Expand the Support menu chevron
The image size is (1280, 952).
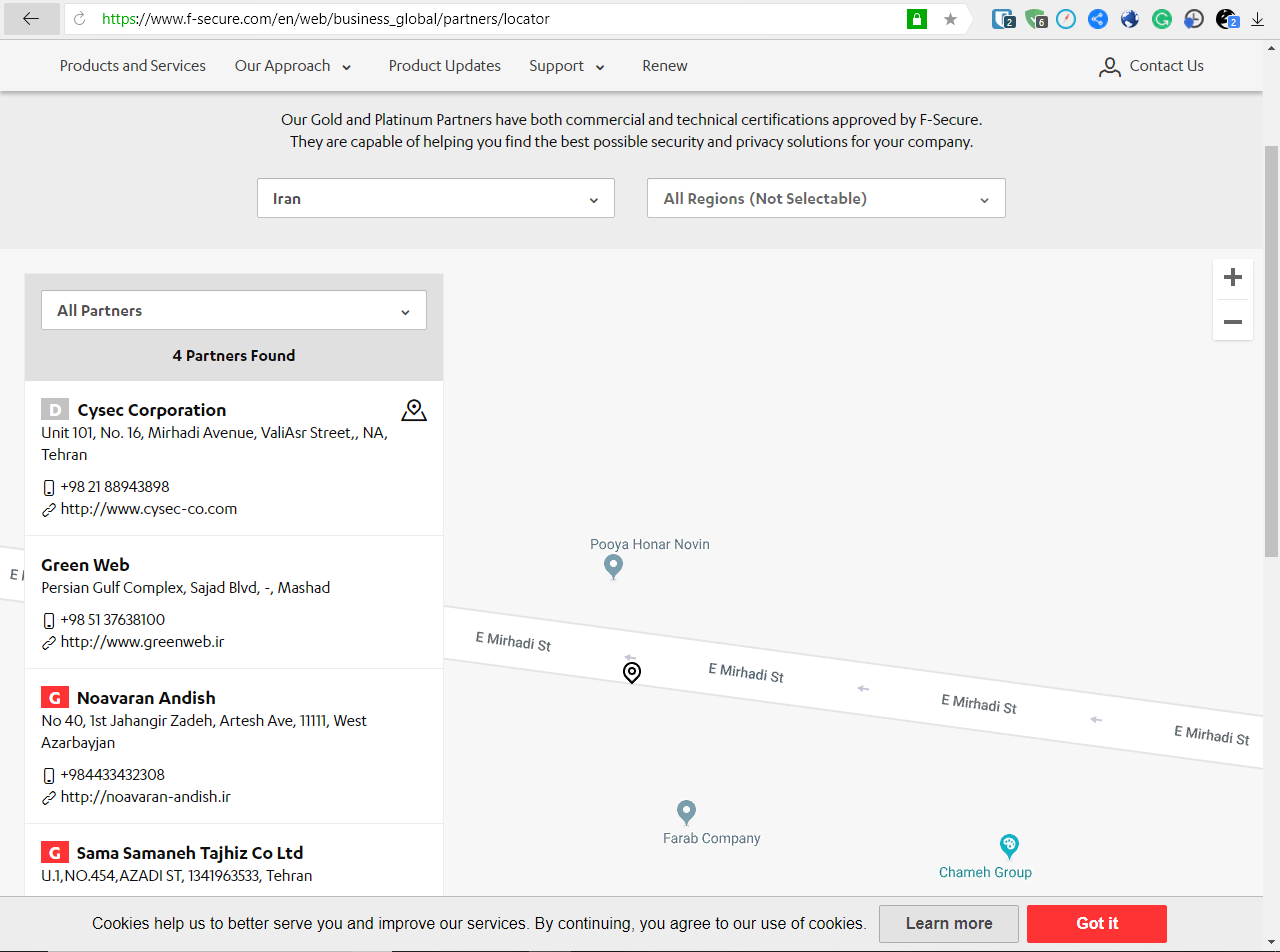click(x=600, y=67)
